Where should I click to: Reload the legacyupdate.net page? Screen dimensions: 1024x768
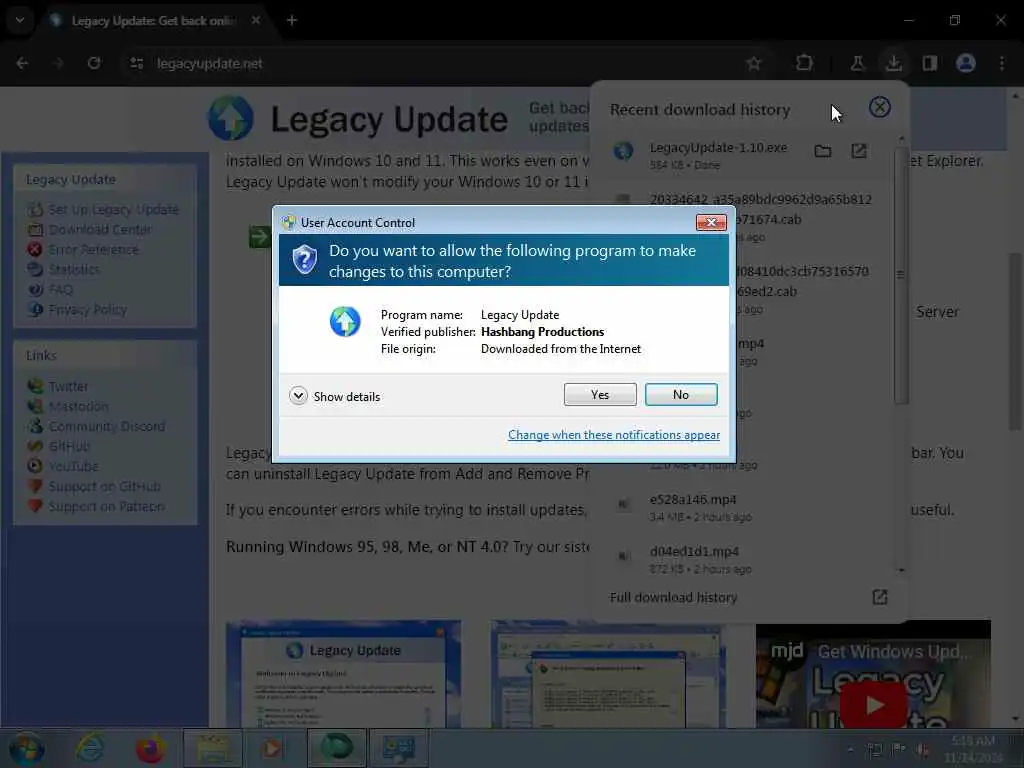(x=94, y=63)
